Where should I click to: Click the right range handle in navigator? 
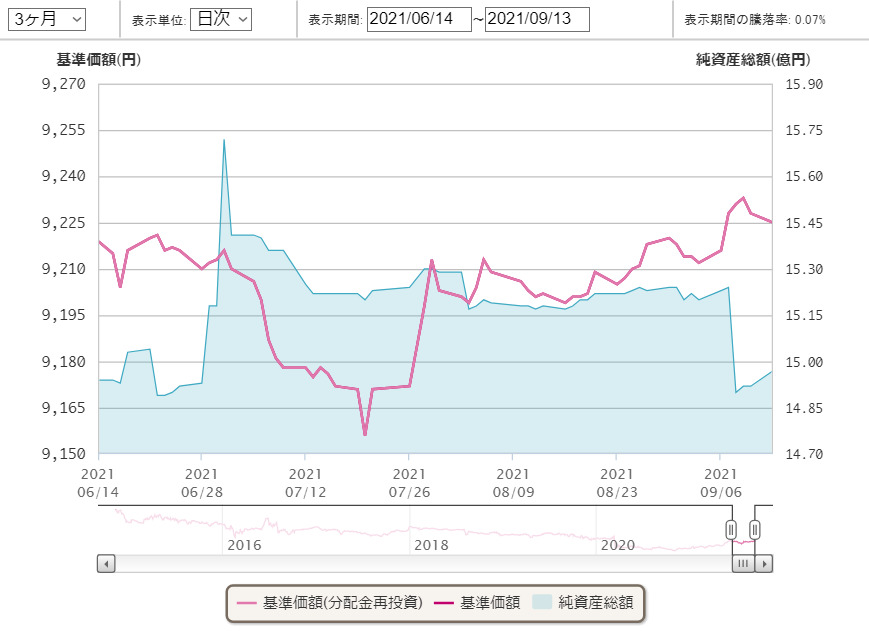[755, 529]
